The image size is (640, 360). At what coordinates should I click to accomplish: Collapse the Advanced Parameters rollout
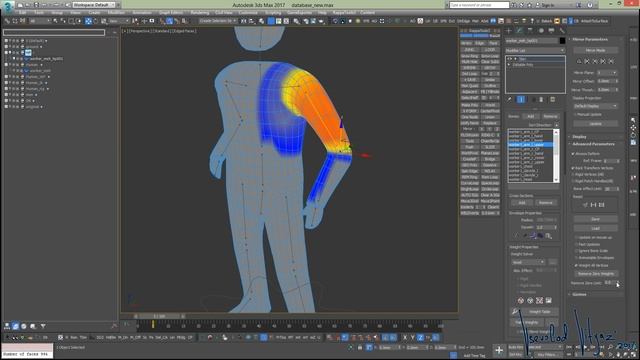[x=593, y=144]
